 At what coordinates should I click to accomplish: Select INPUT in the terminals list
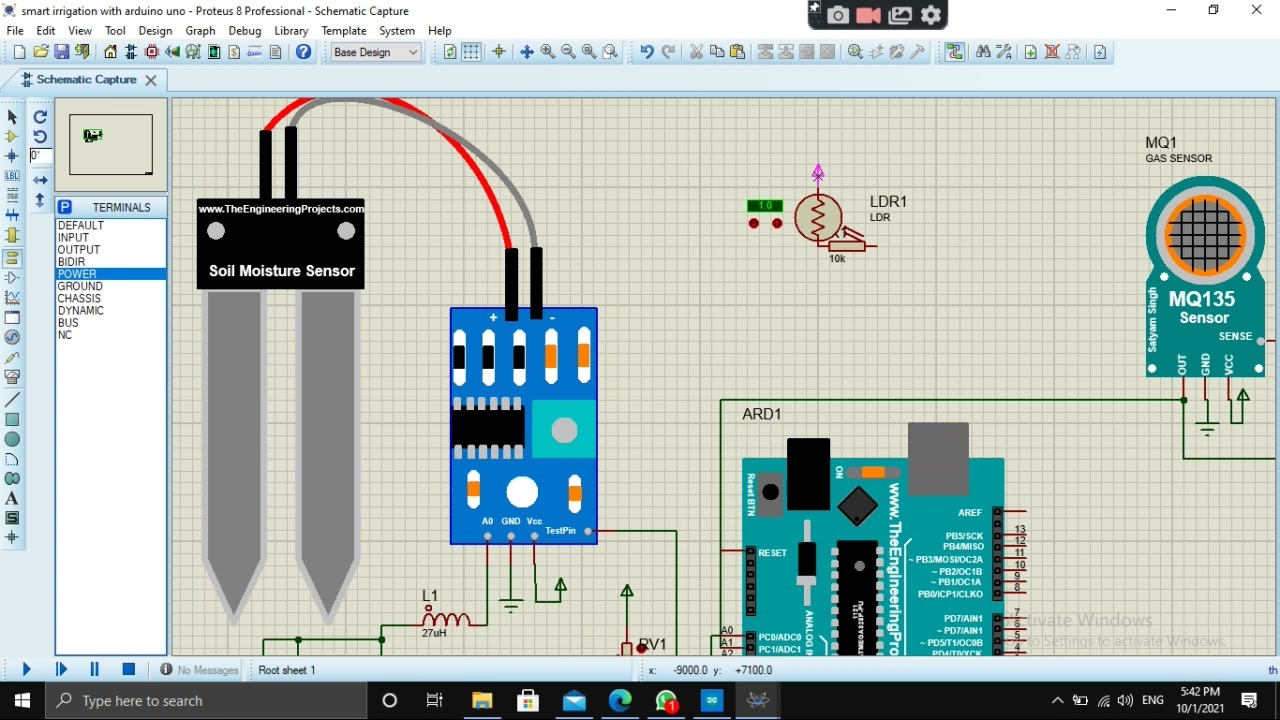[111, 238]
